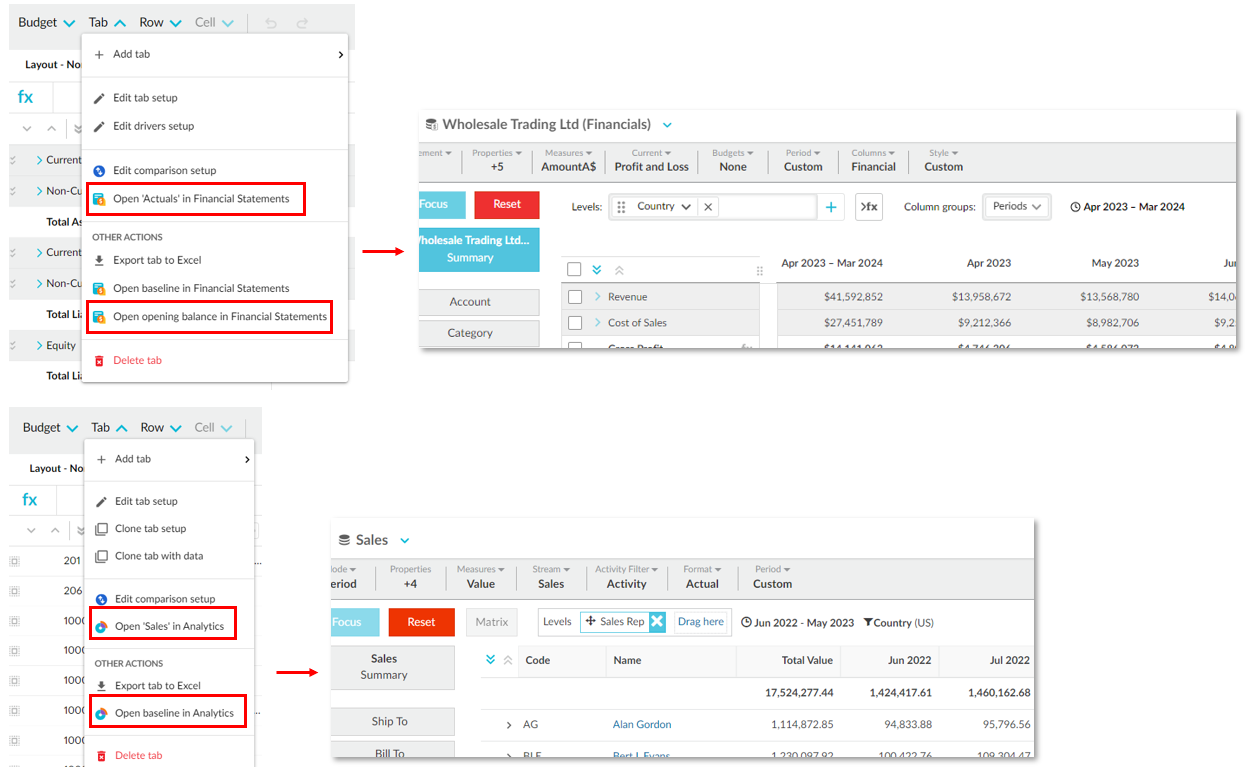The height and width of the screenshot is (767, 1254).
Task: Click the >fx button next to Levels
Action: coord(868,207)
